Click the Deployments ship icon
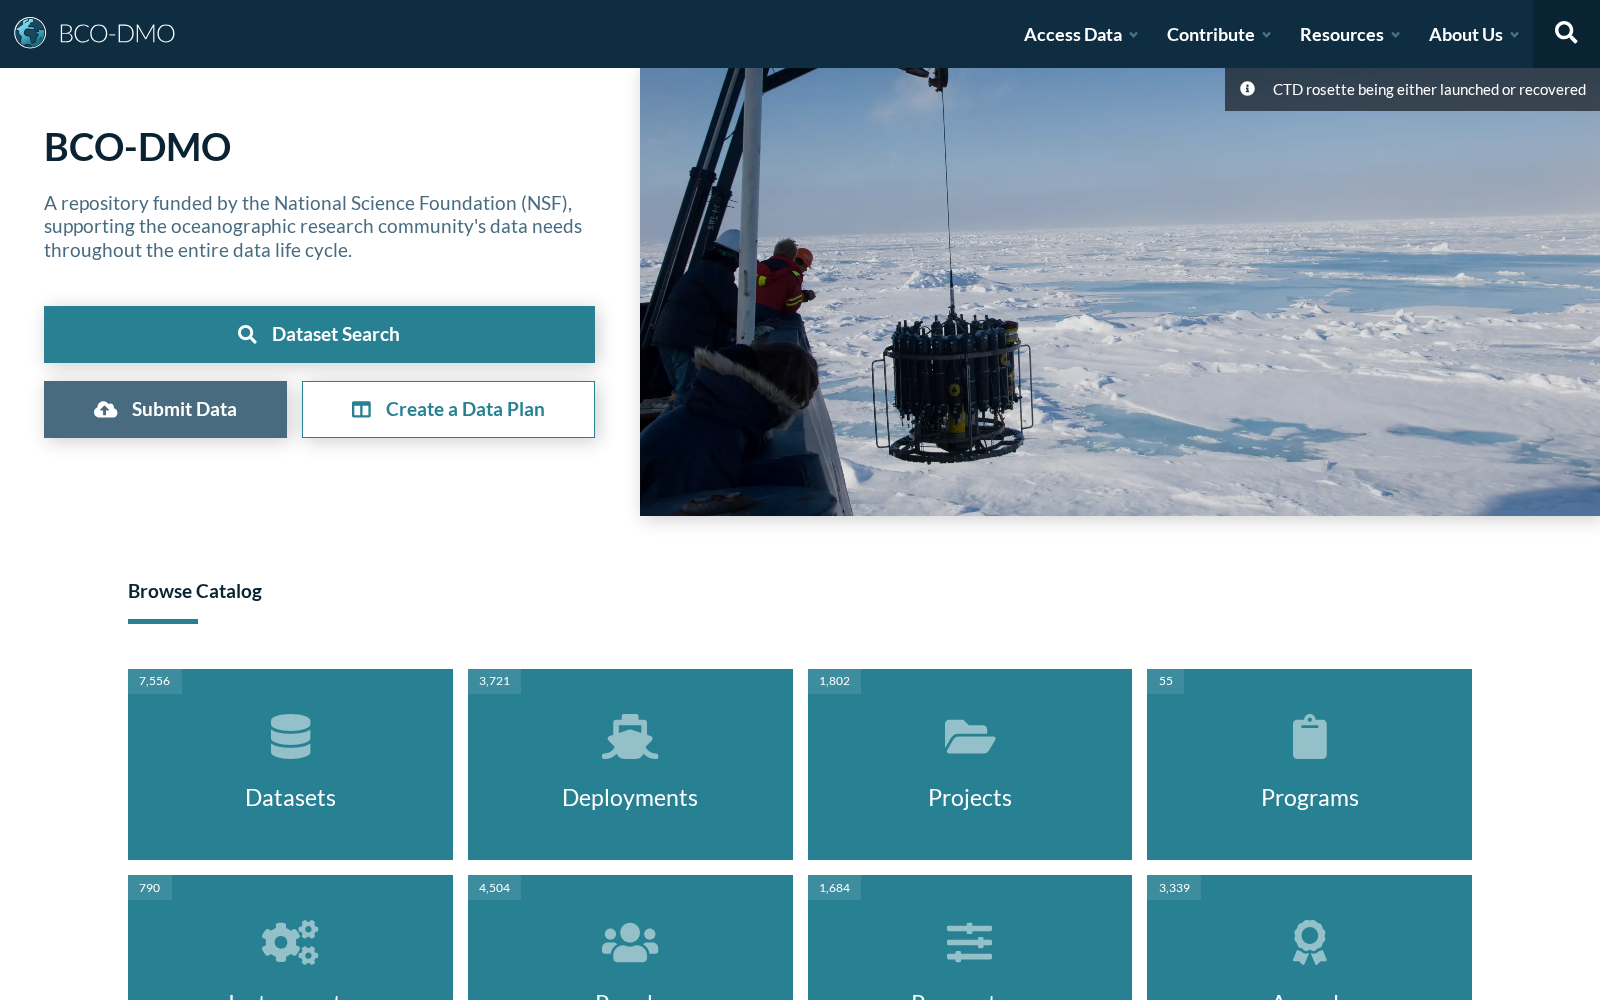 point(630,737)
